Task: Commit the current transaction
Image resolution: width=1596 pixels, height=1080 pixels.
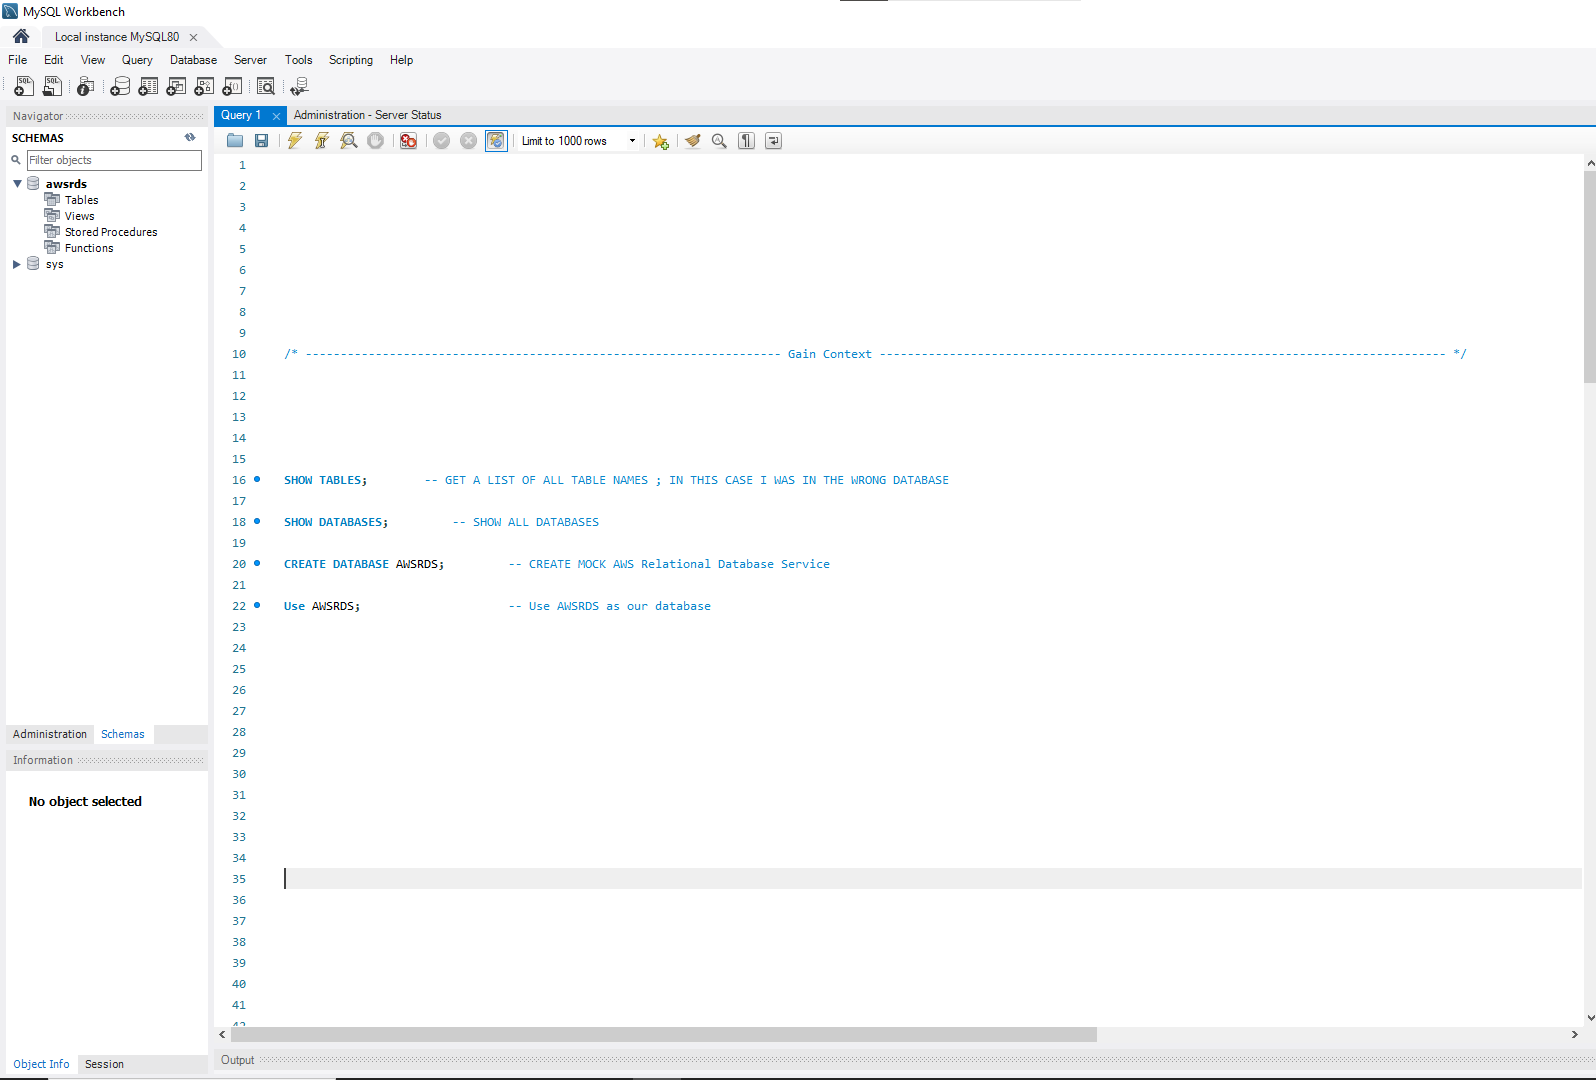Action: click(442, 141)
